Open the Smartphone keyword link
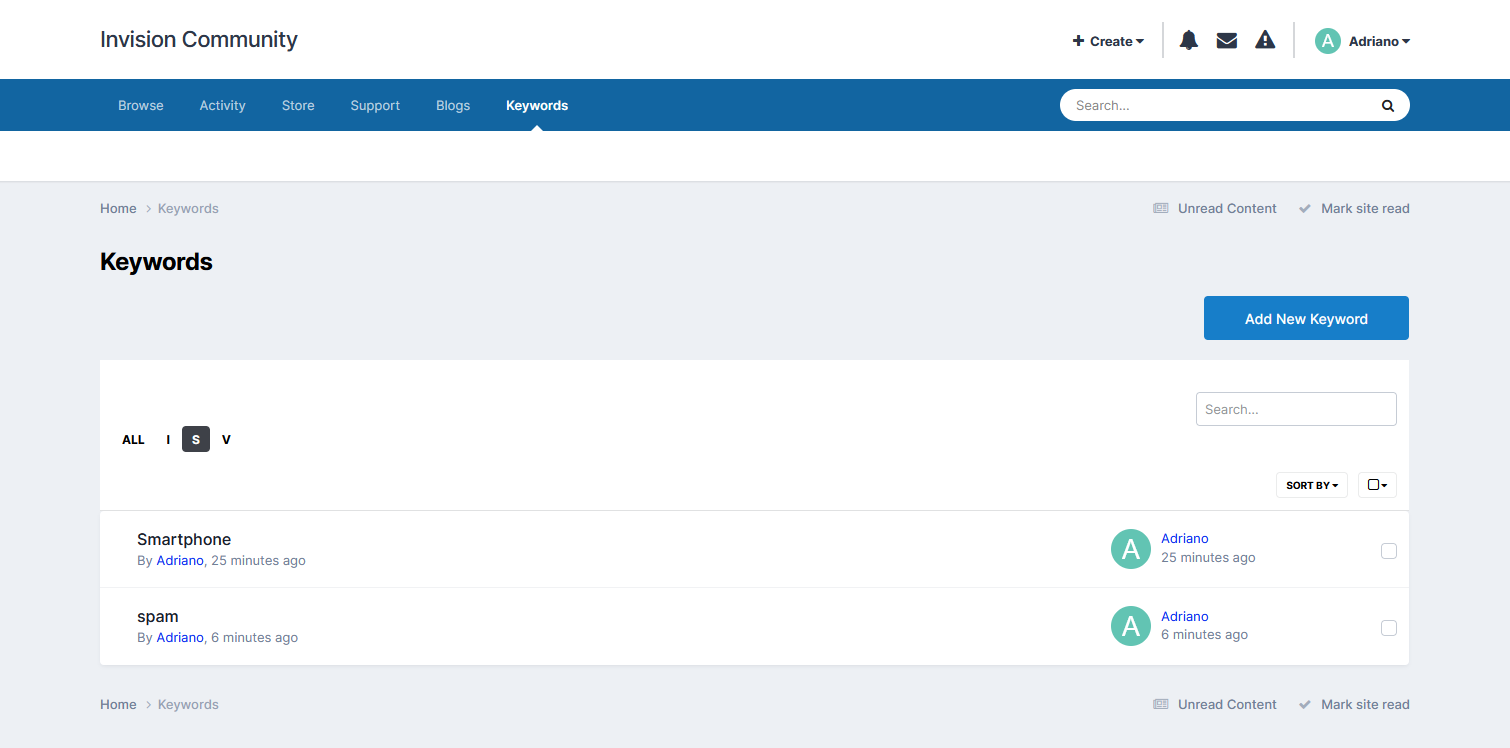Image resolution: width=1510 pixels, height=748 pixels. (x=184, y=539)
